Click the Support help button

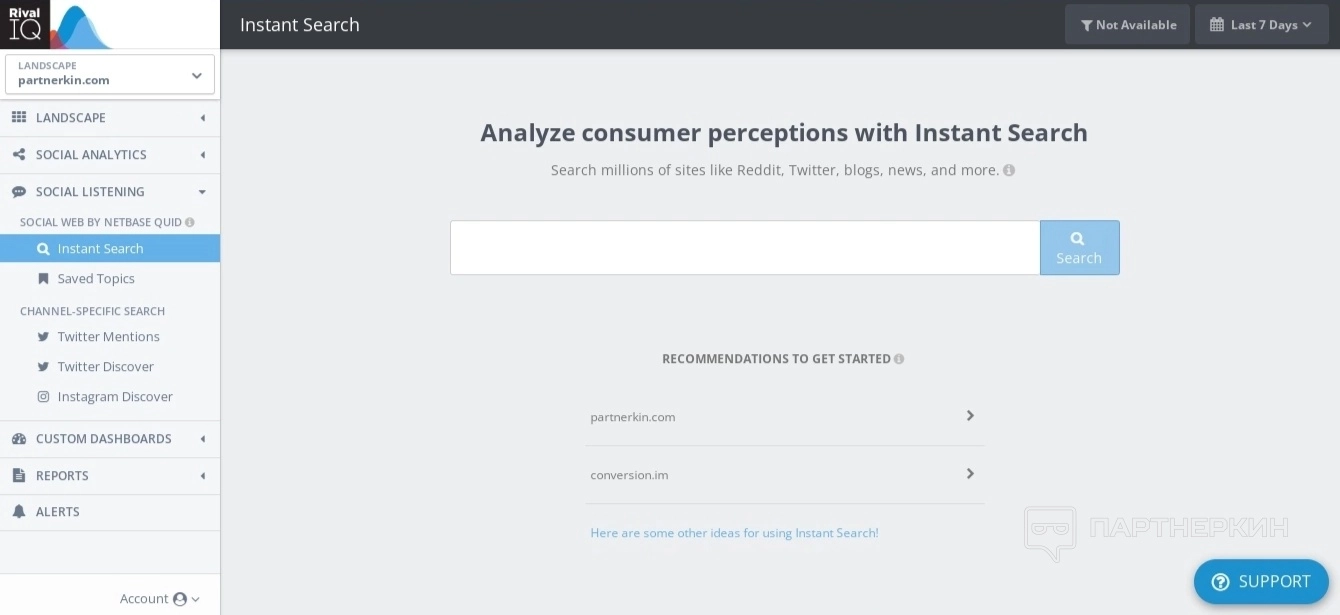click(1260, 582)
